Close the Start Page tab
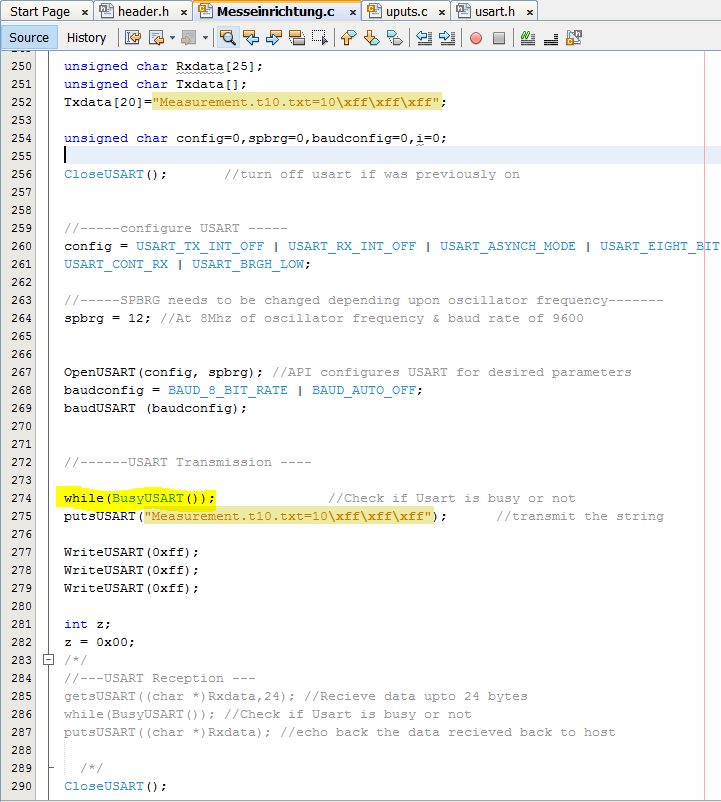The width and height of the screenshot is (721, 802). pos(85,12)
